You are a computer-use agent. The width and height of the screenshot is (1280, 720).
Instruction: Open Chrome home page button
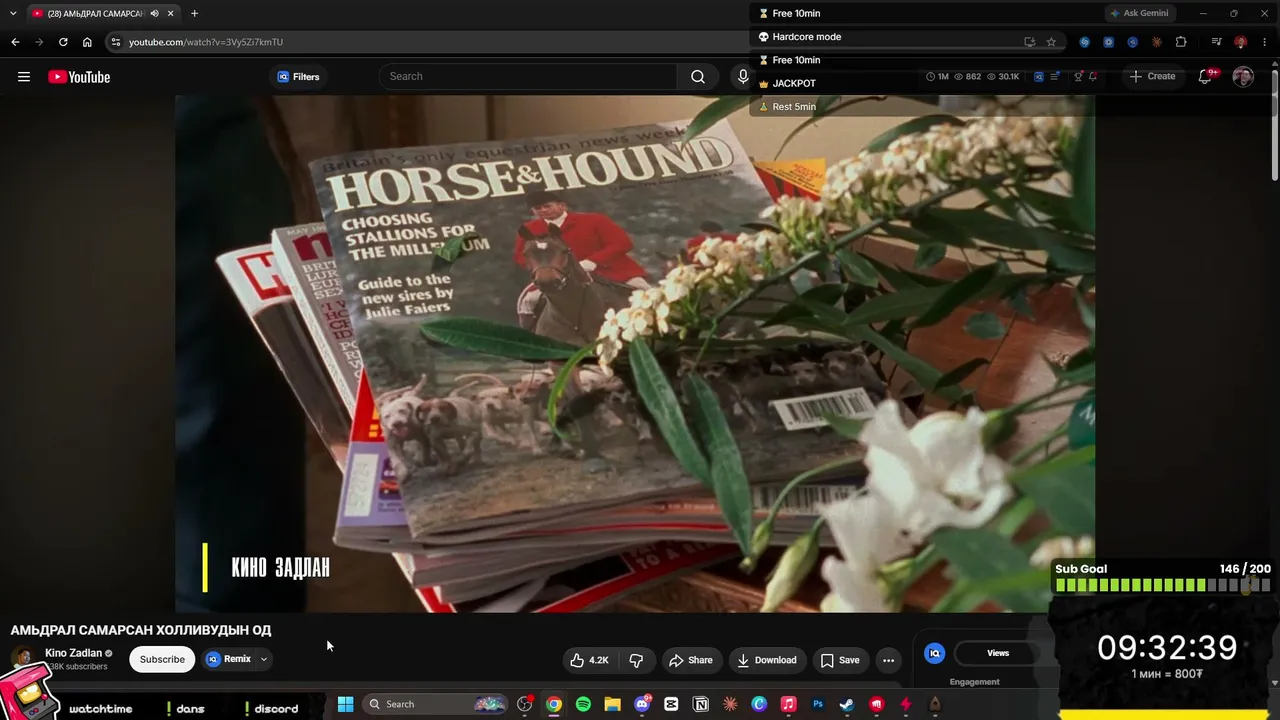87,42
